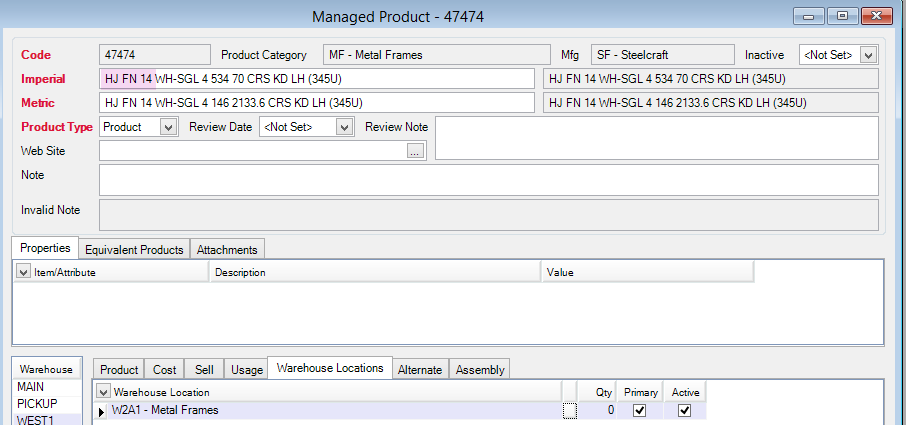This screenshot has width=906, height=425.
Task: Toggle the Primary checkbox for W2A1
Action: point(640,410)
